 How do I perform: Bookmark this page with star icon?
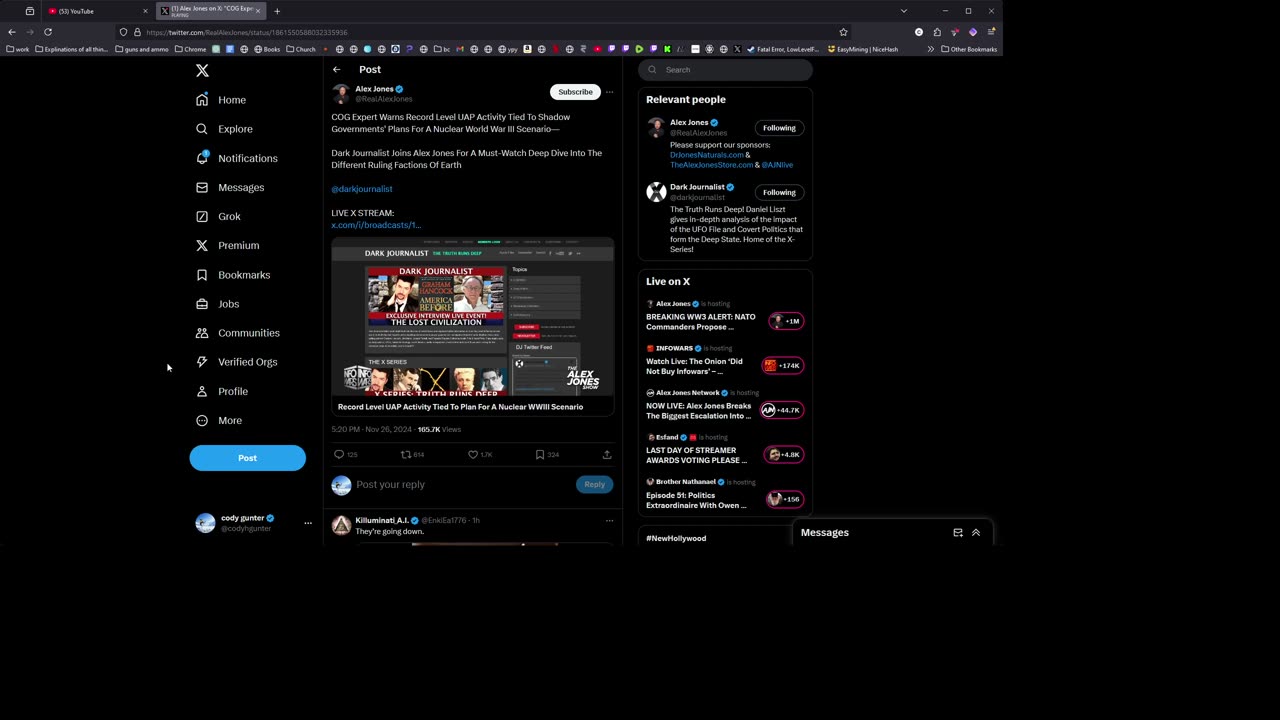click(843, 32)
